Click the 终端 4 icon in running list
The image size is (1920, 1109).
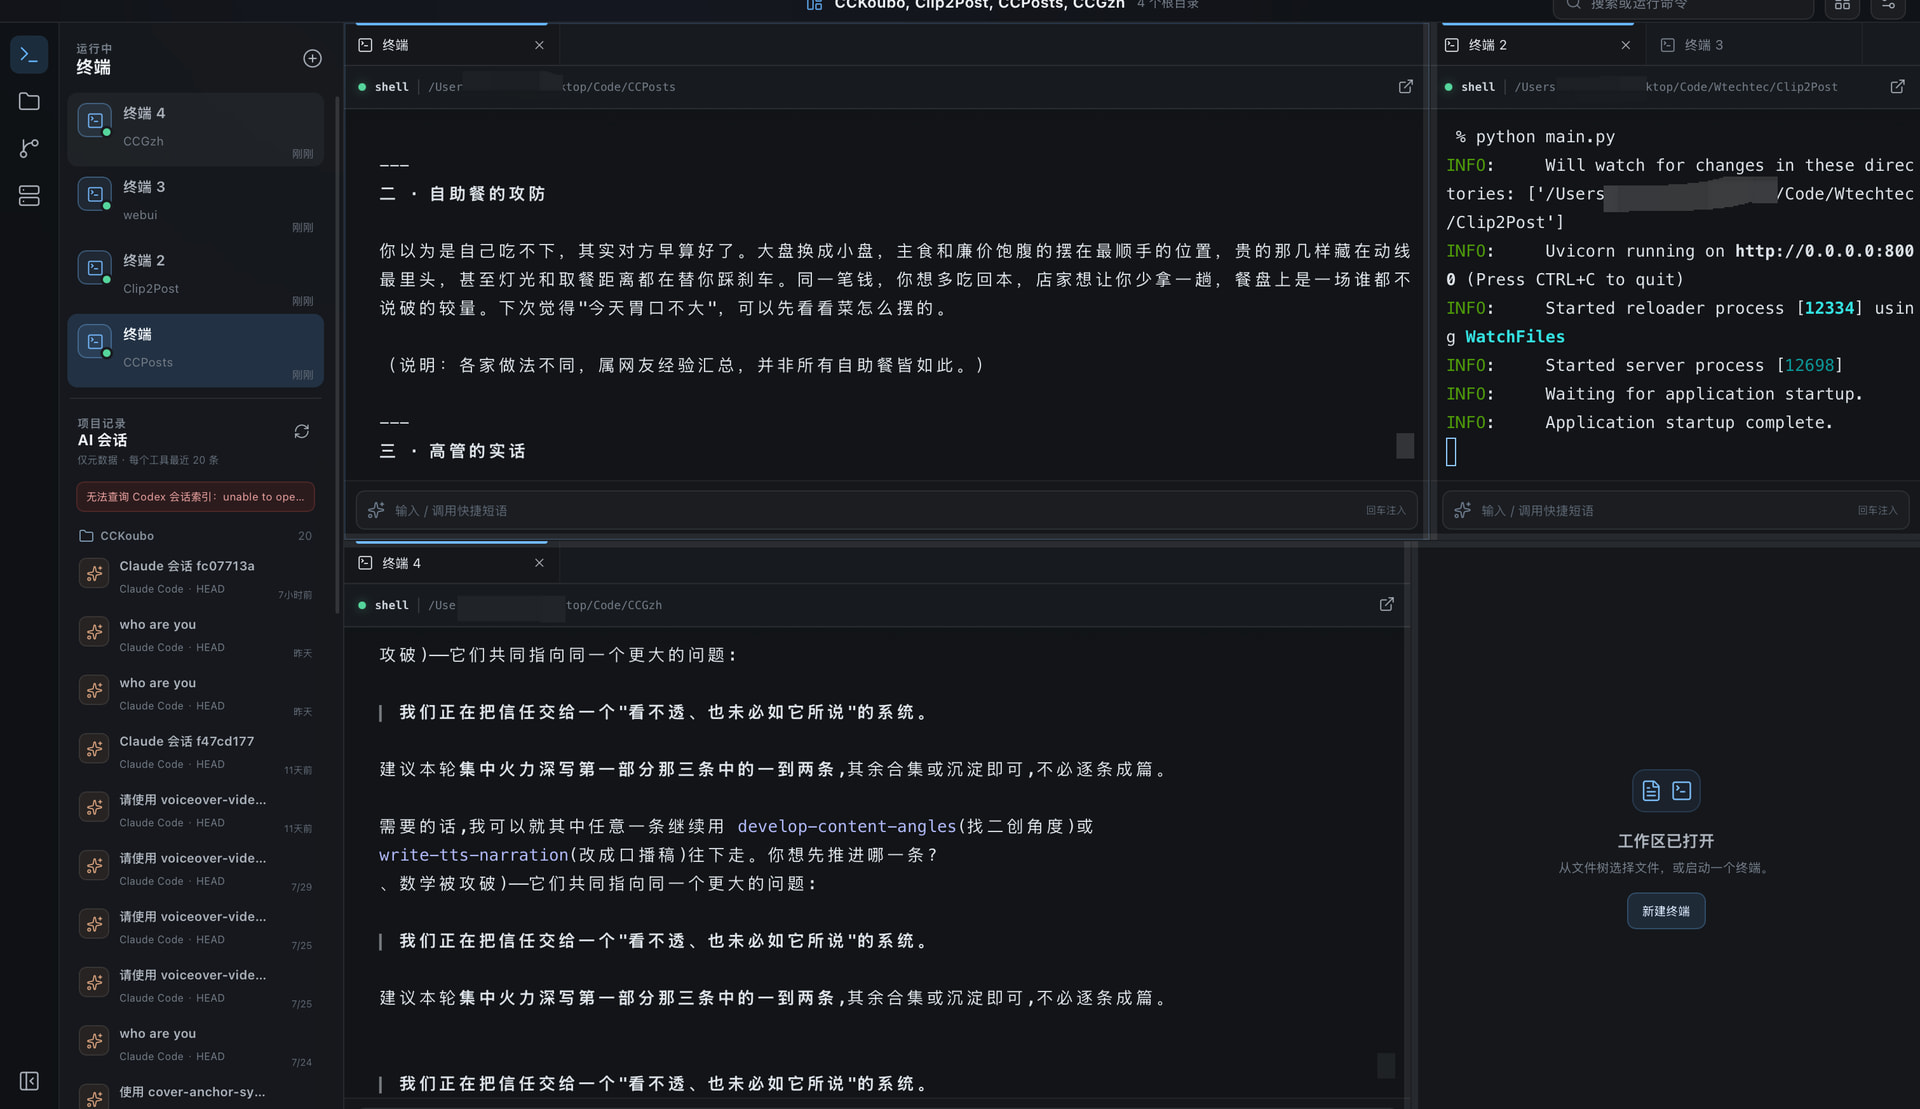pos(95,121)
